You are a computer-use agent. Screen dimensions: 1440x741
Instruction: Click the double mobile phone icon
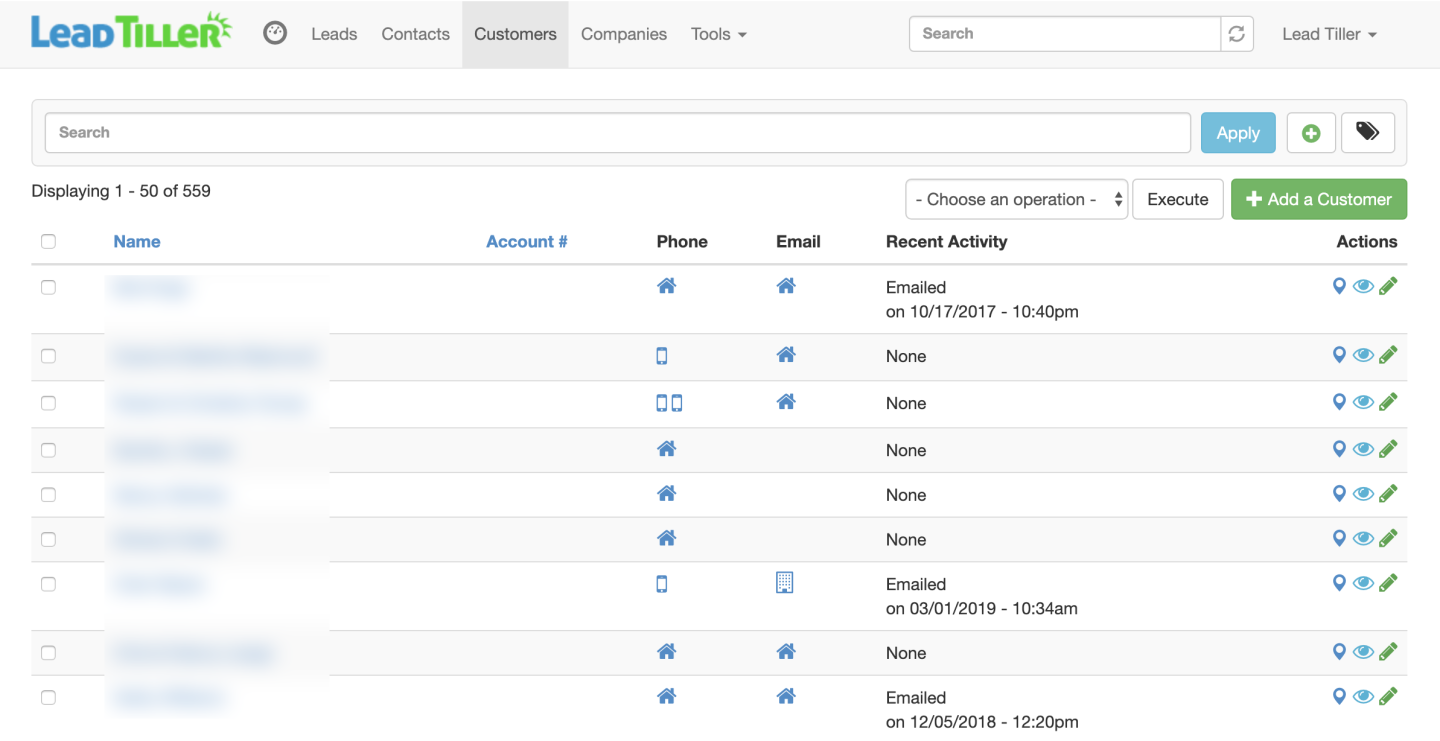(669, 403)
